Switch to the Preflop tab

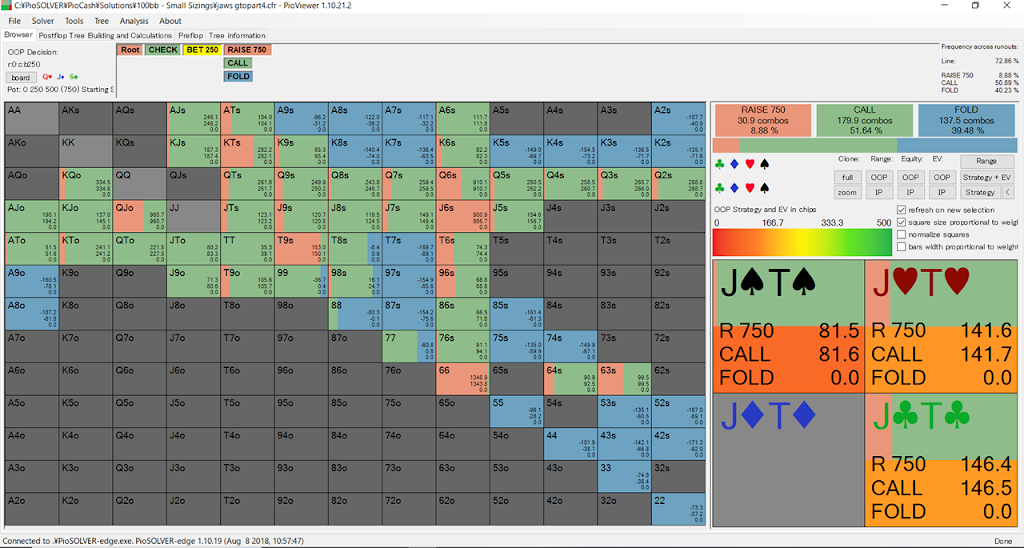(x=191, y=35)
